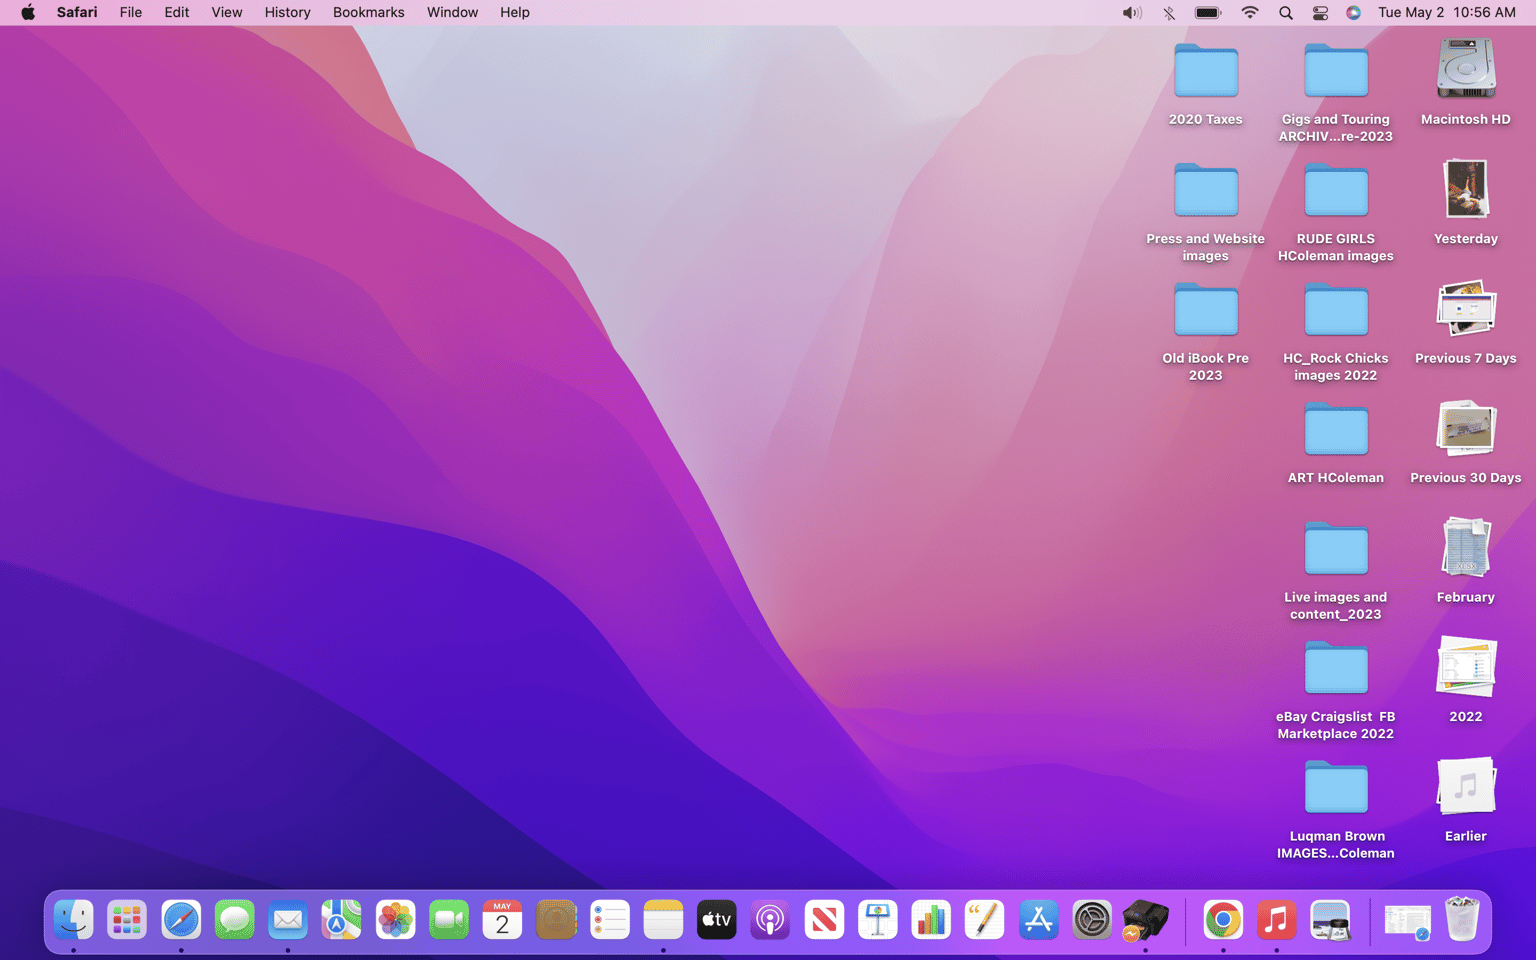Open Finder from the Dock
1536x960 pixels.
(73, 920)
